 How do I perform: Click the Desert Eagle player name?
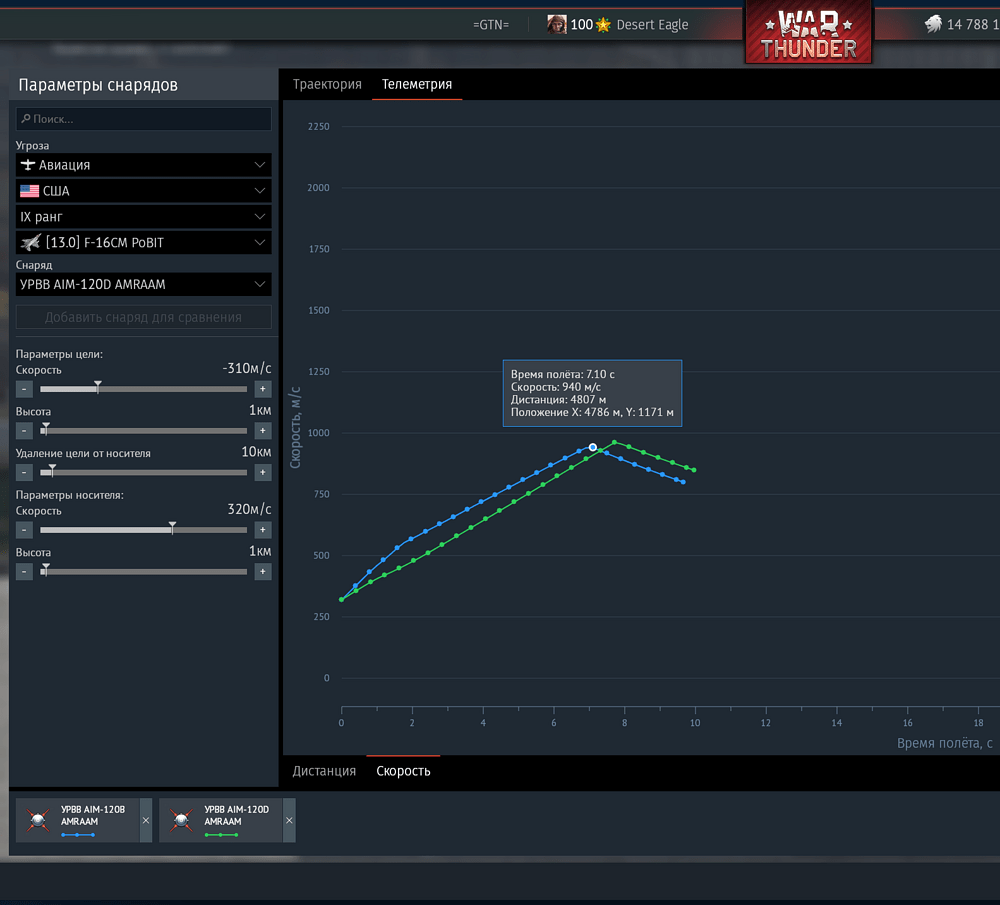(652, 25)
